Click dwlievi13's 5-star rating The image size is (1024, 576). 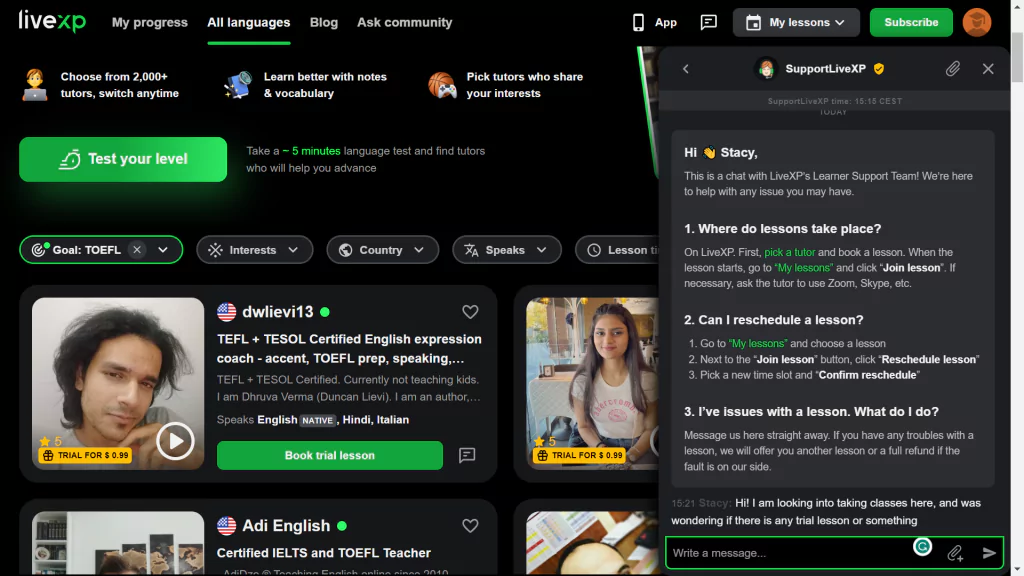(50, 441)
